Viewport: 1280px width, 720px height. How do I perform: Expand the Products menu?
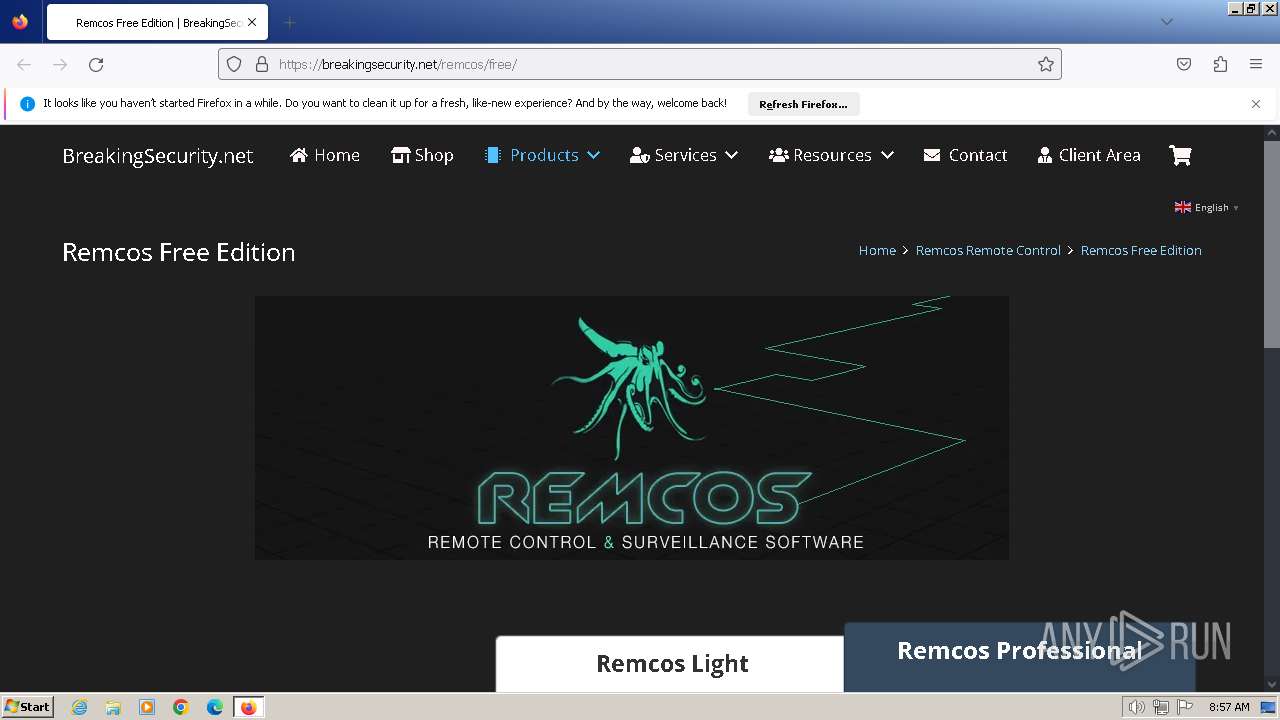point(542,155)
